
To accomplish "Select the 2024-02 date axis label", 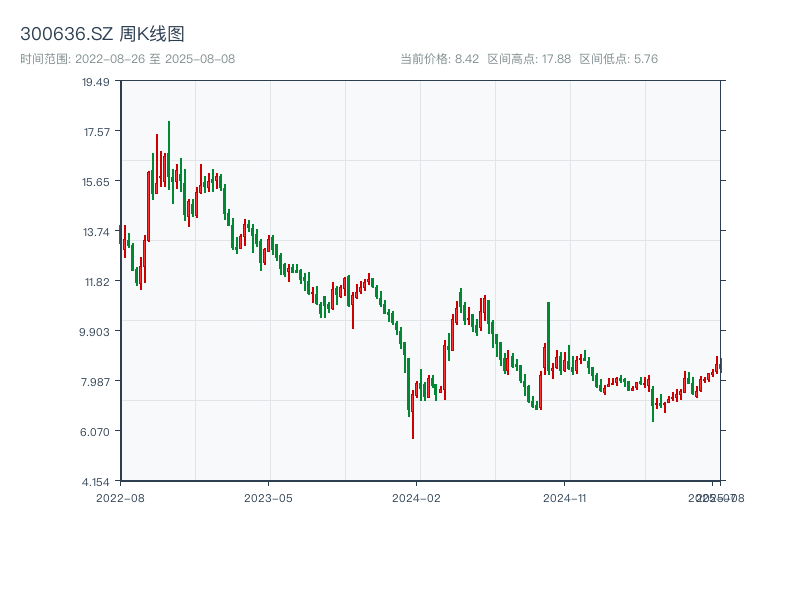I will pos(417,497).
